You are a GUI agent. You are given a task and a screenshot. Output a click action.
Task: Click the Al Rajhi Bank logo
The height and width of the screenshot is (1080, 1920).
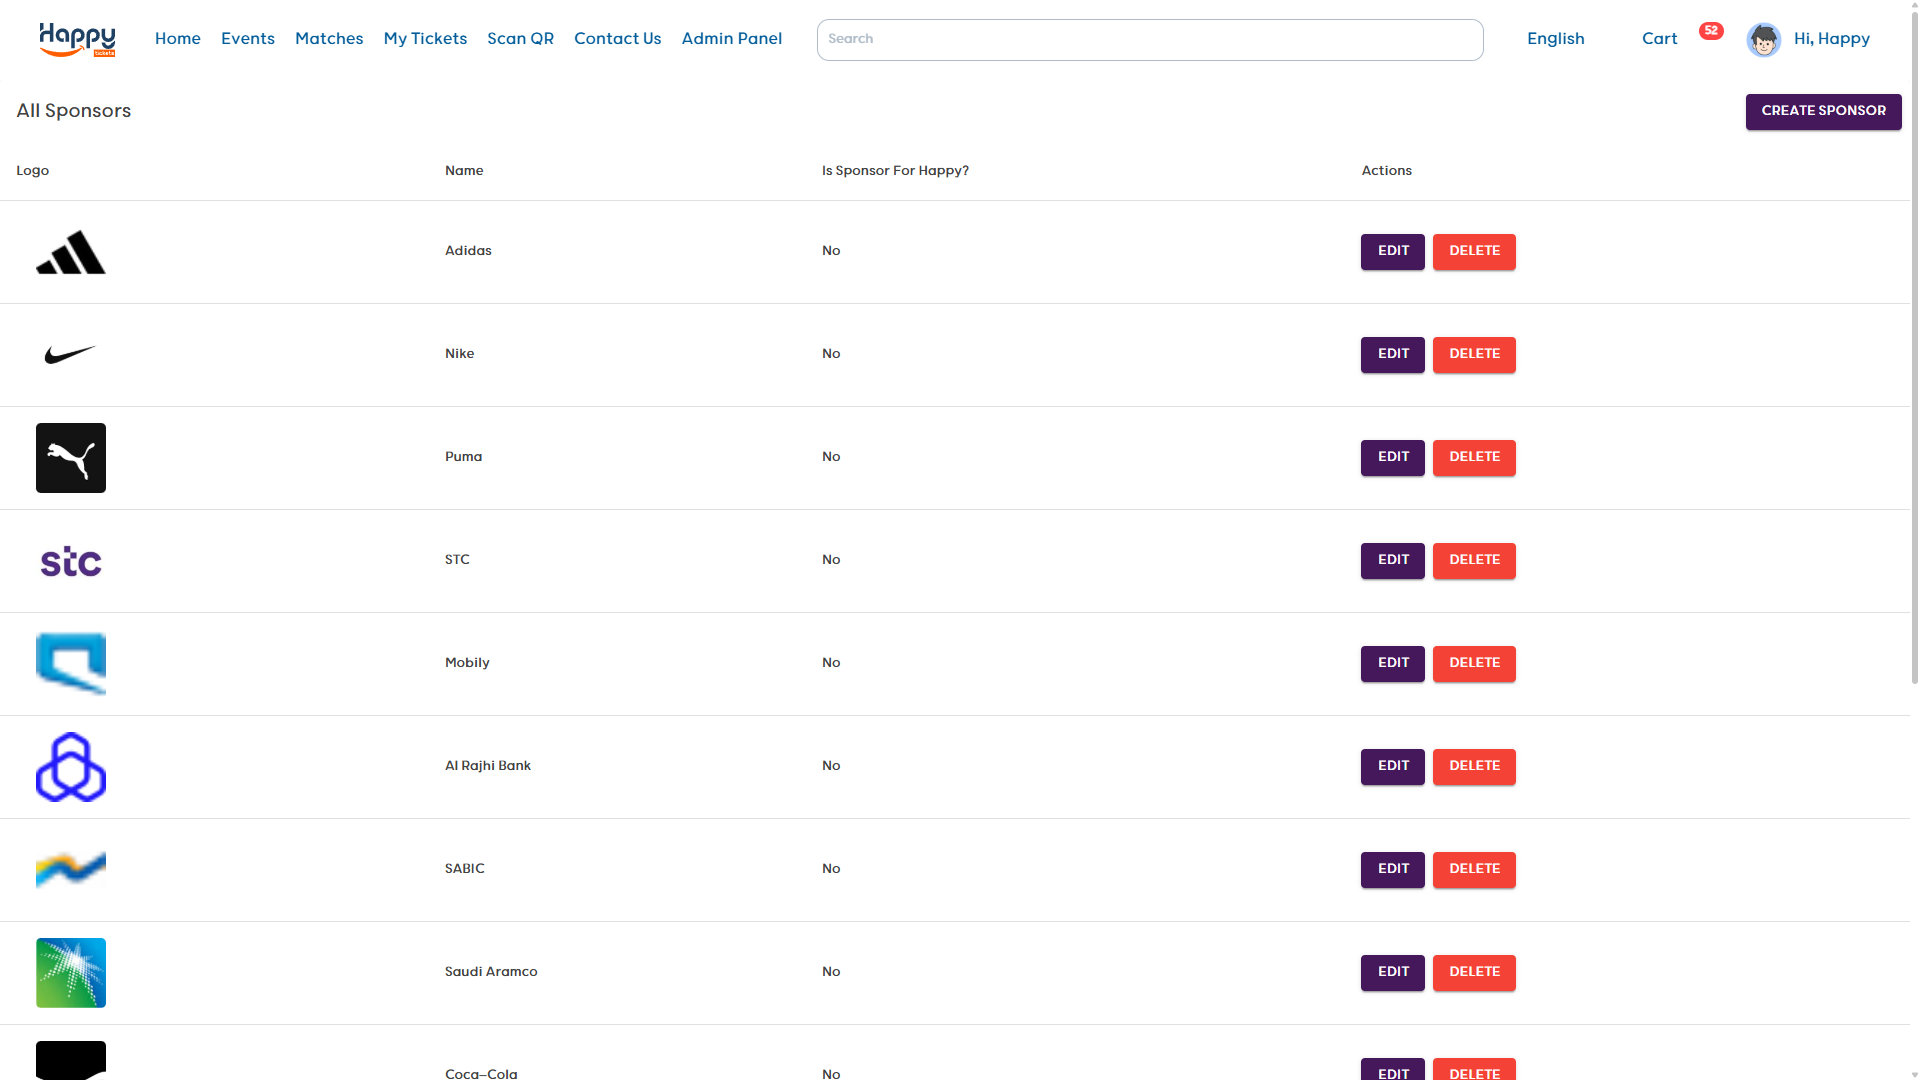point(71,767)
